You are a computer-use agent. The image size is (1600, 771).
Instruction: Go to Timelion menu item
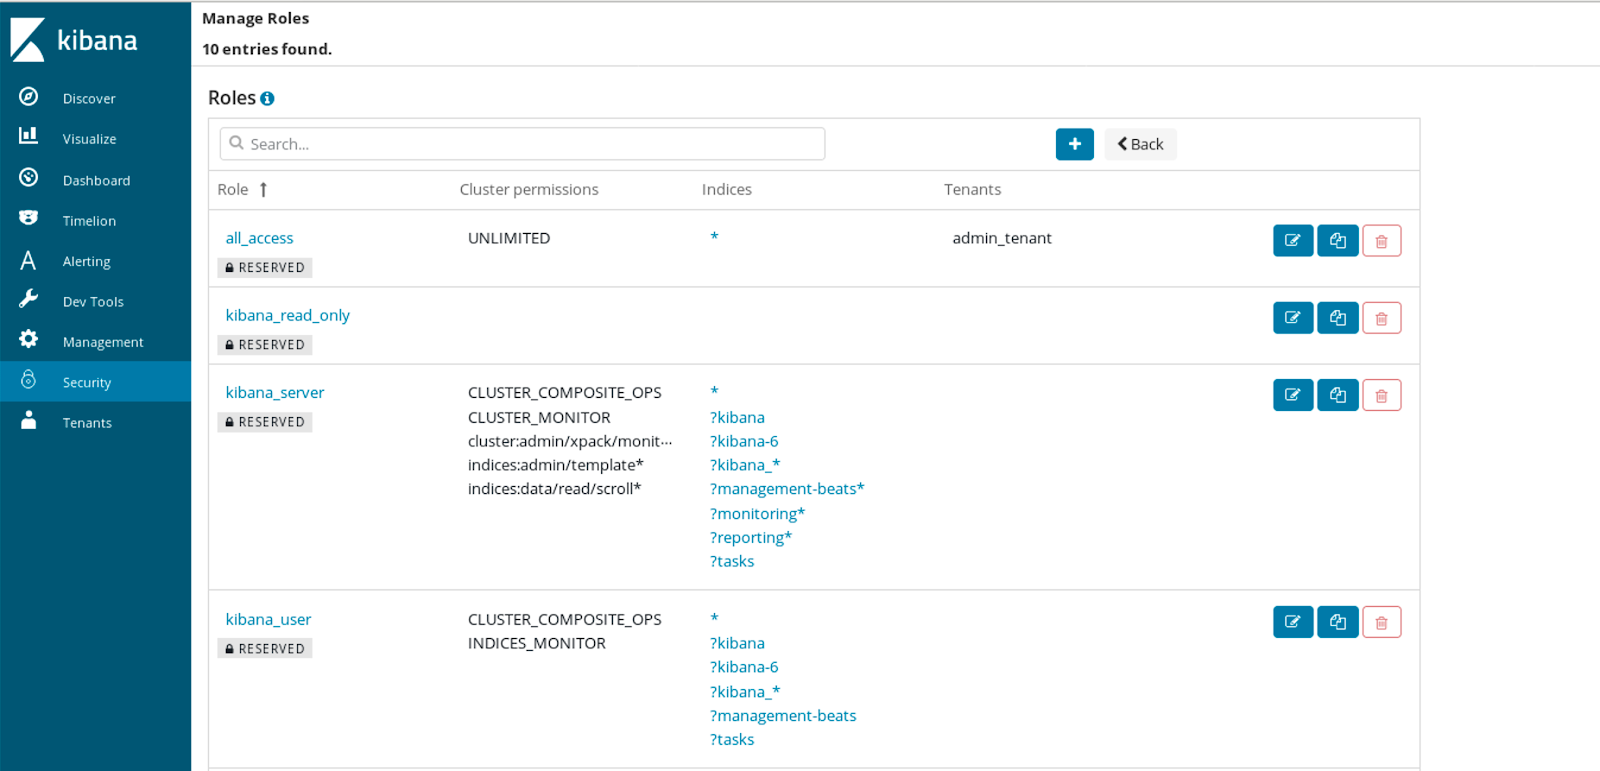[89, 221]
